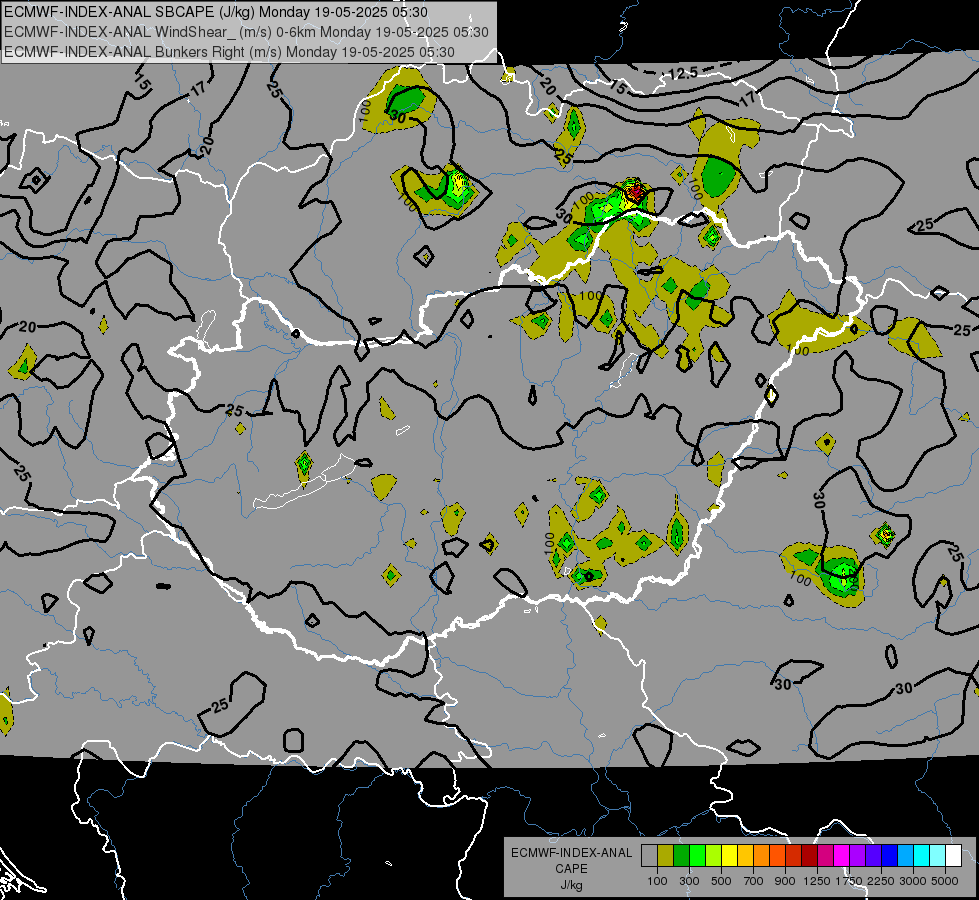This screenshot has height=900, width=979.
Task: Click the 12.5 contour label
Action: [x=682, y=73]
